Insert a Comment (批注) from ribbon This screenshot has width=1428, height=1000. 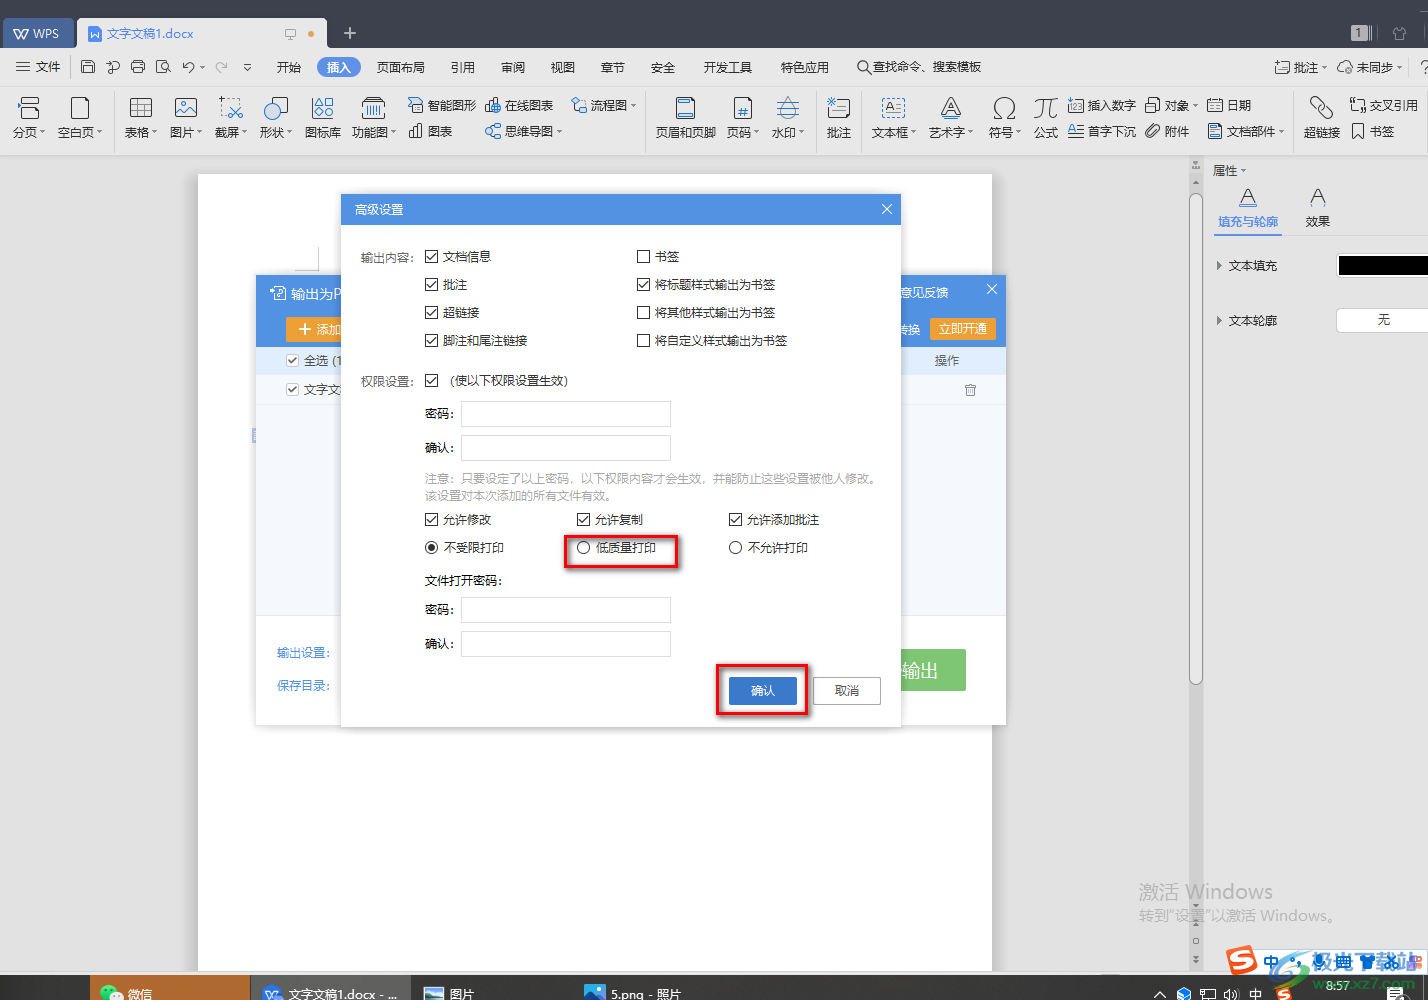tap(839, 117)
